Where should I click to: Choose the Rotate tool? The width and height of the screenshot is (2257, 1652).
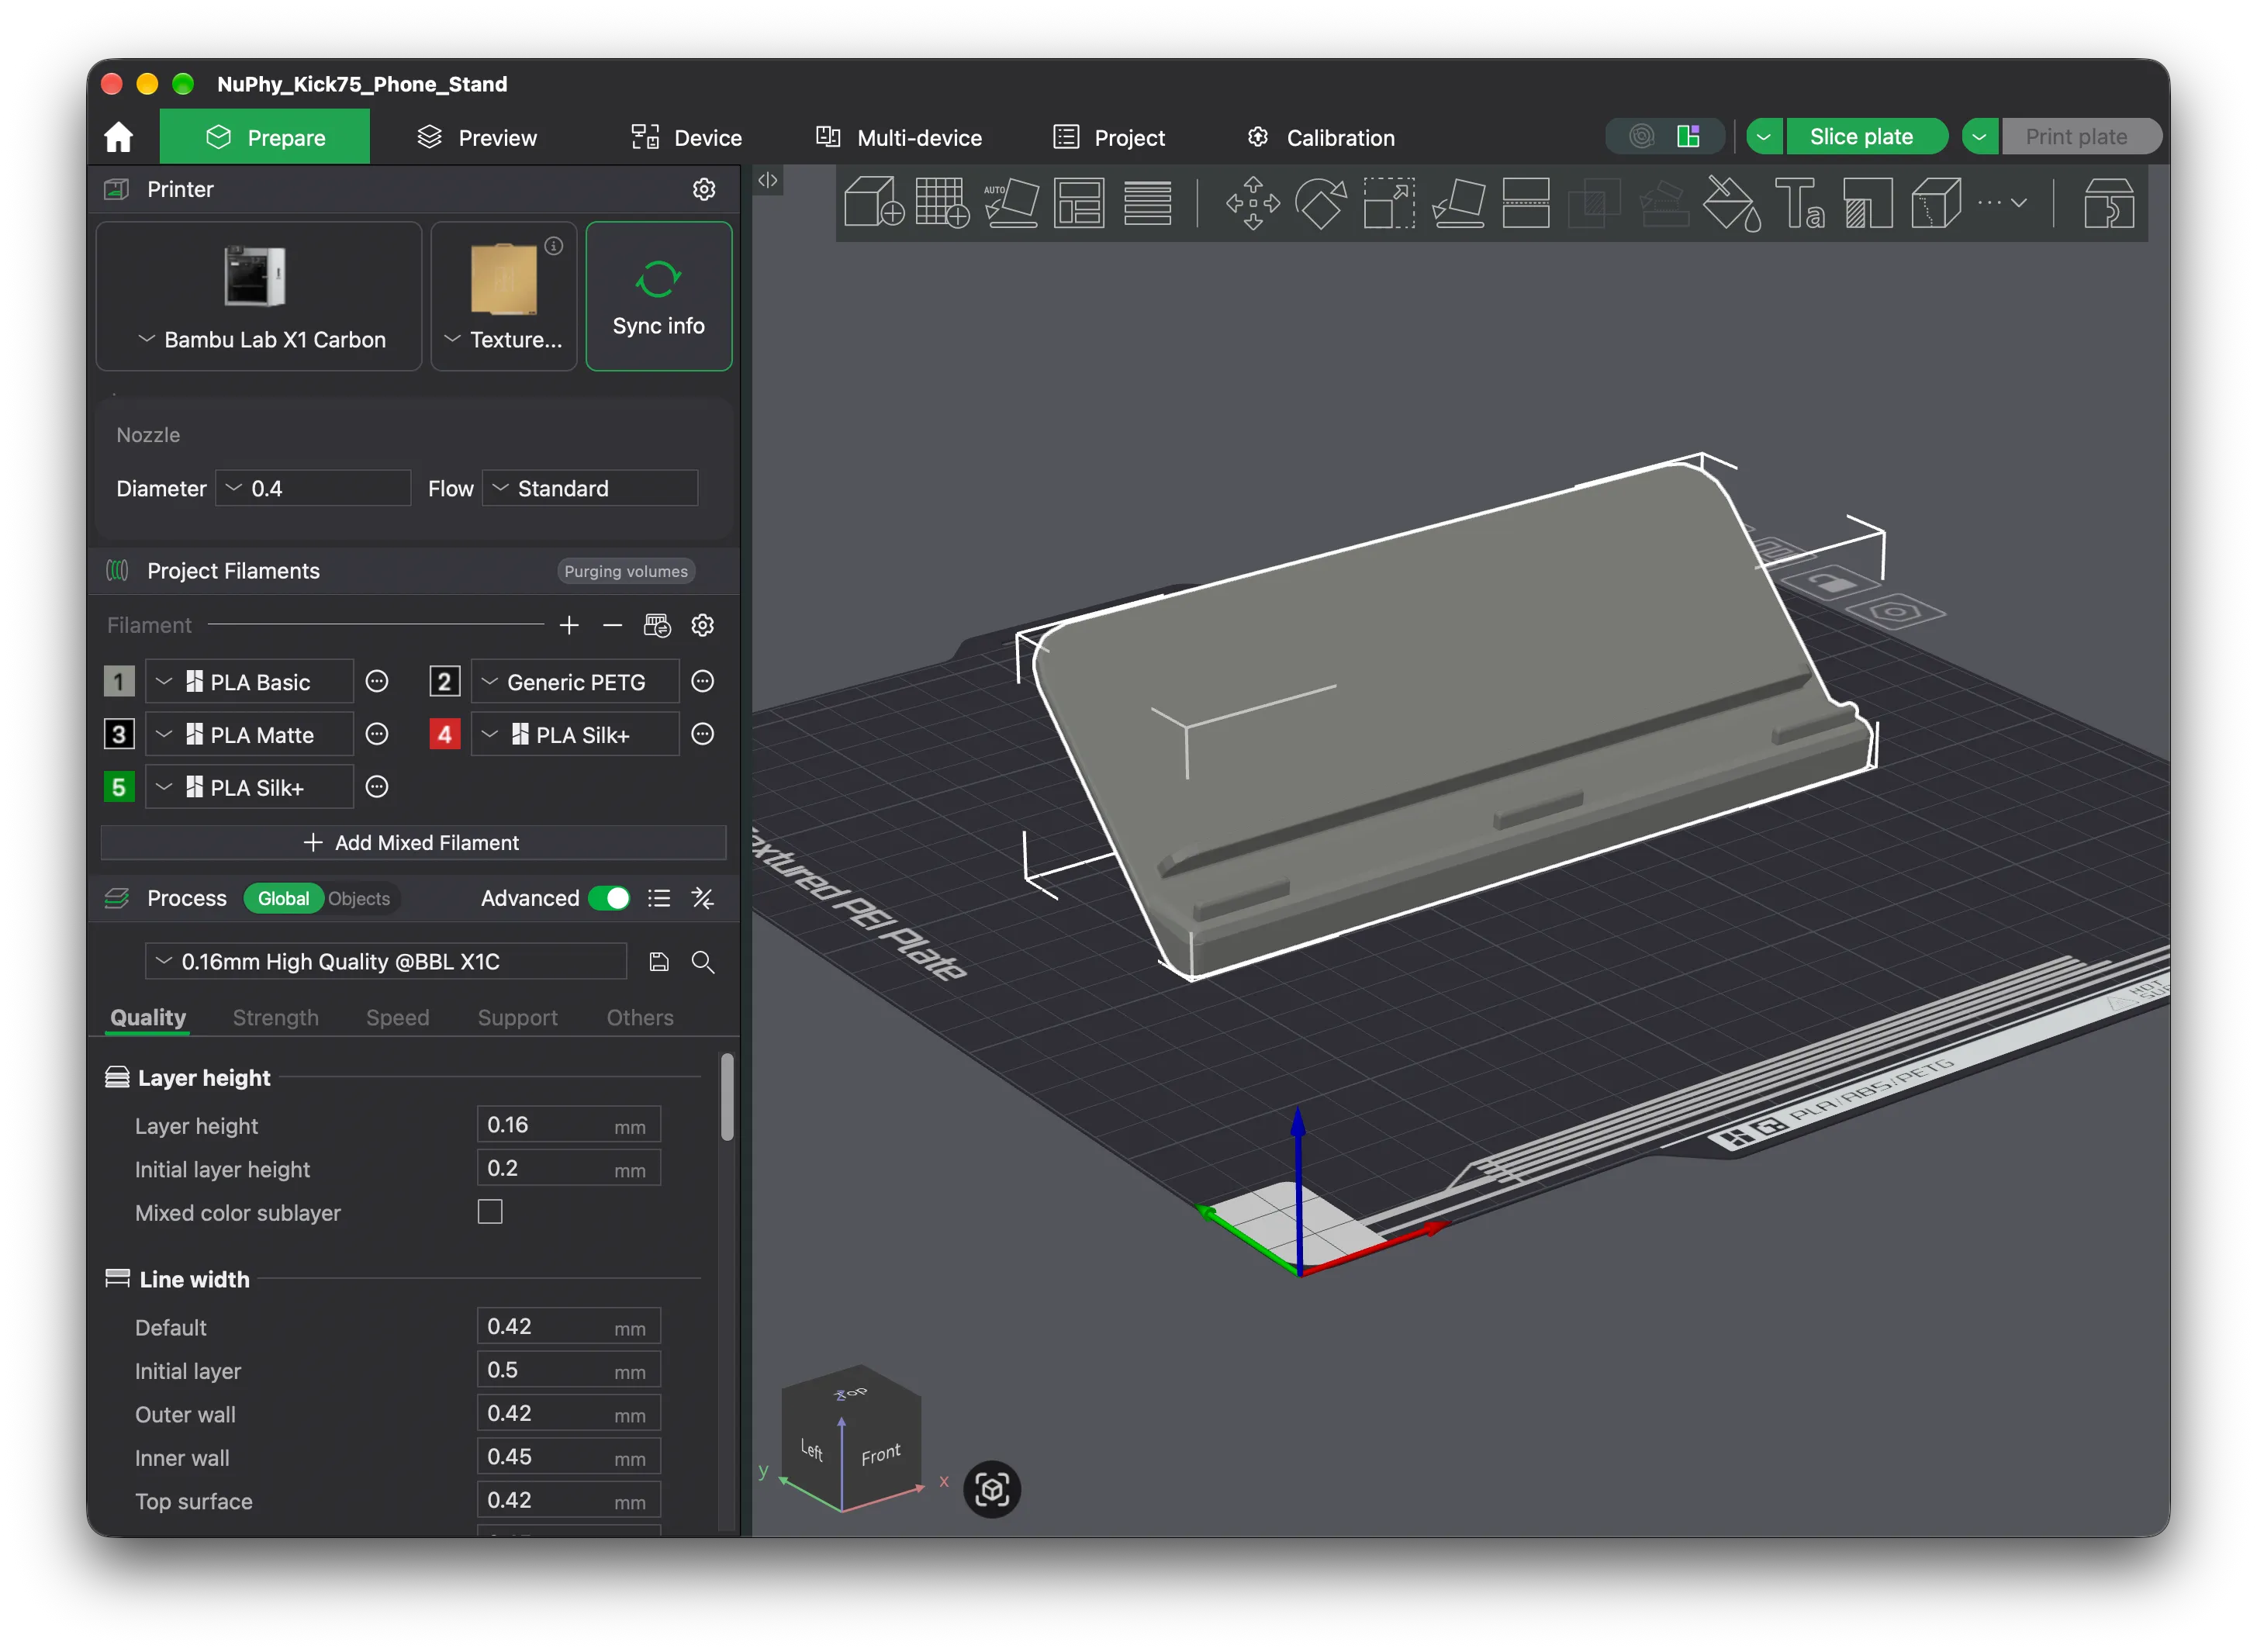1320,202
